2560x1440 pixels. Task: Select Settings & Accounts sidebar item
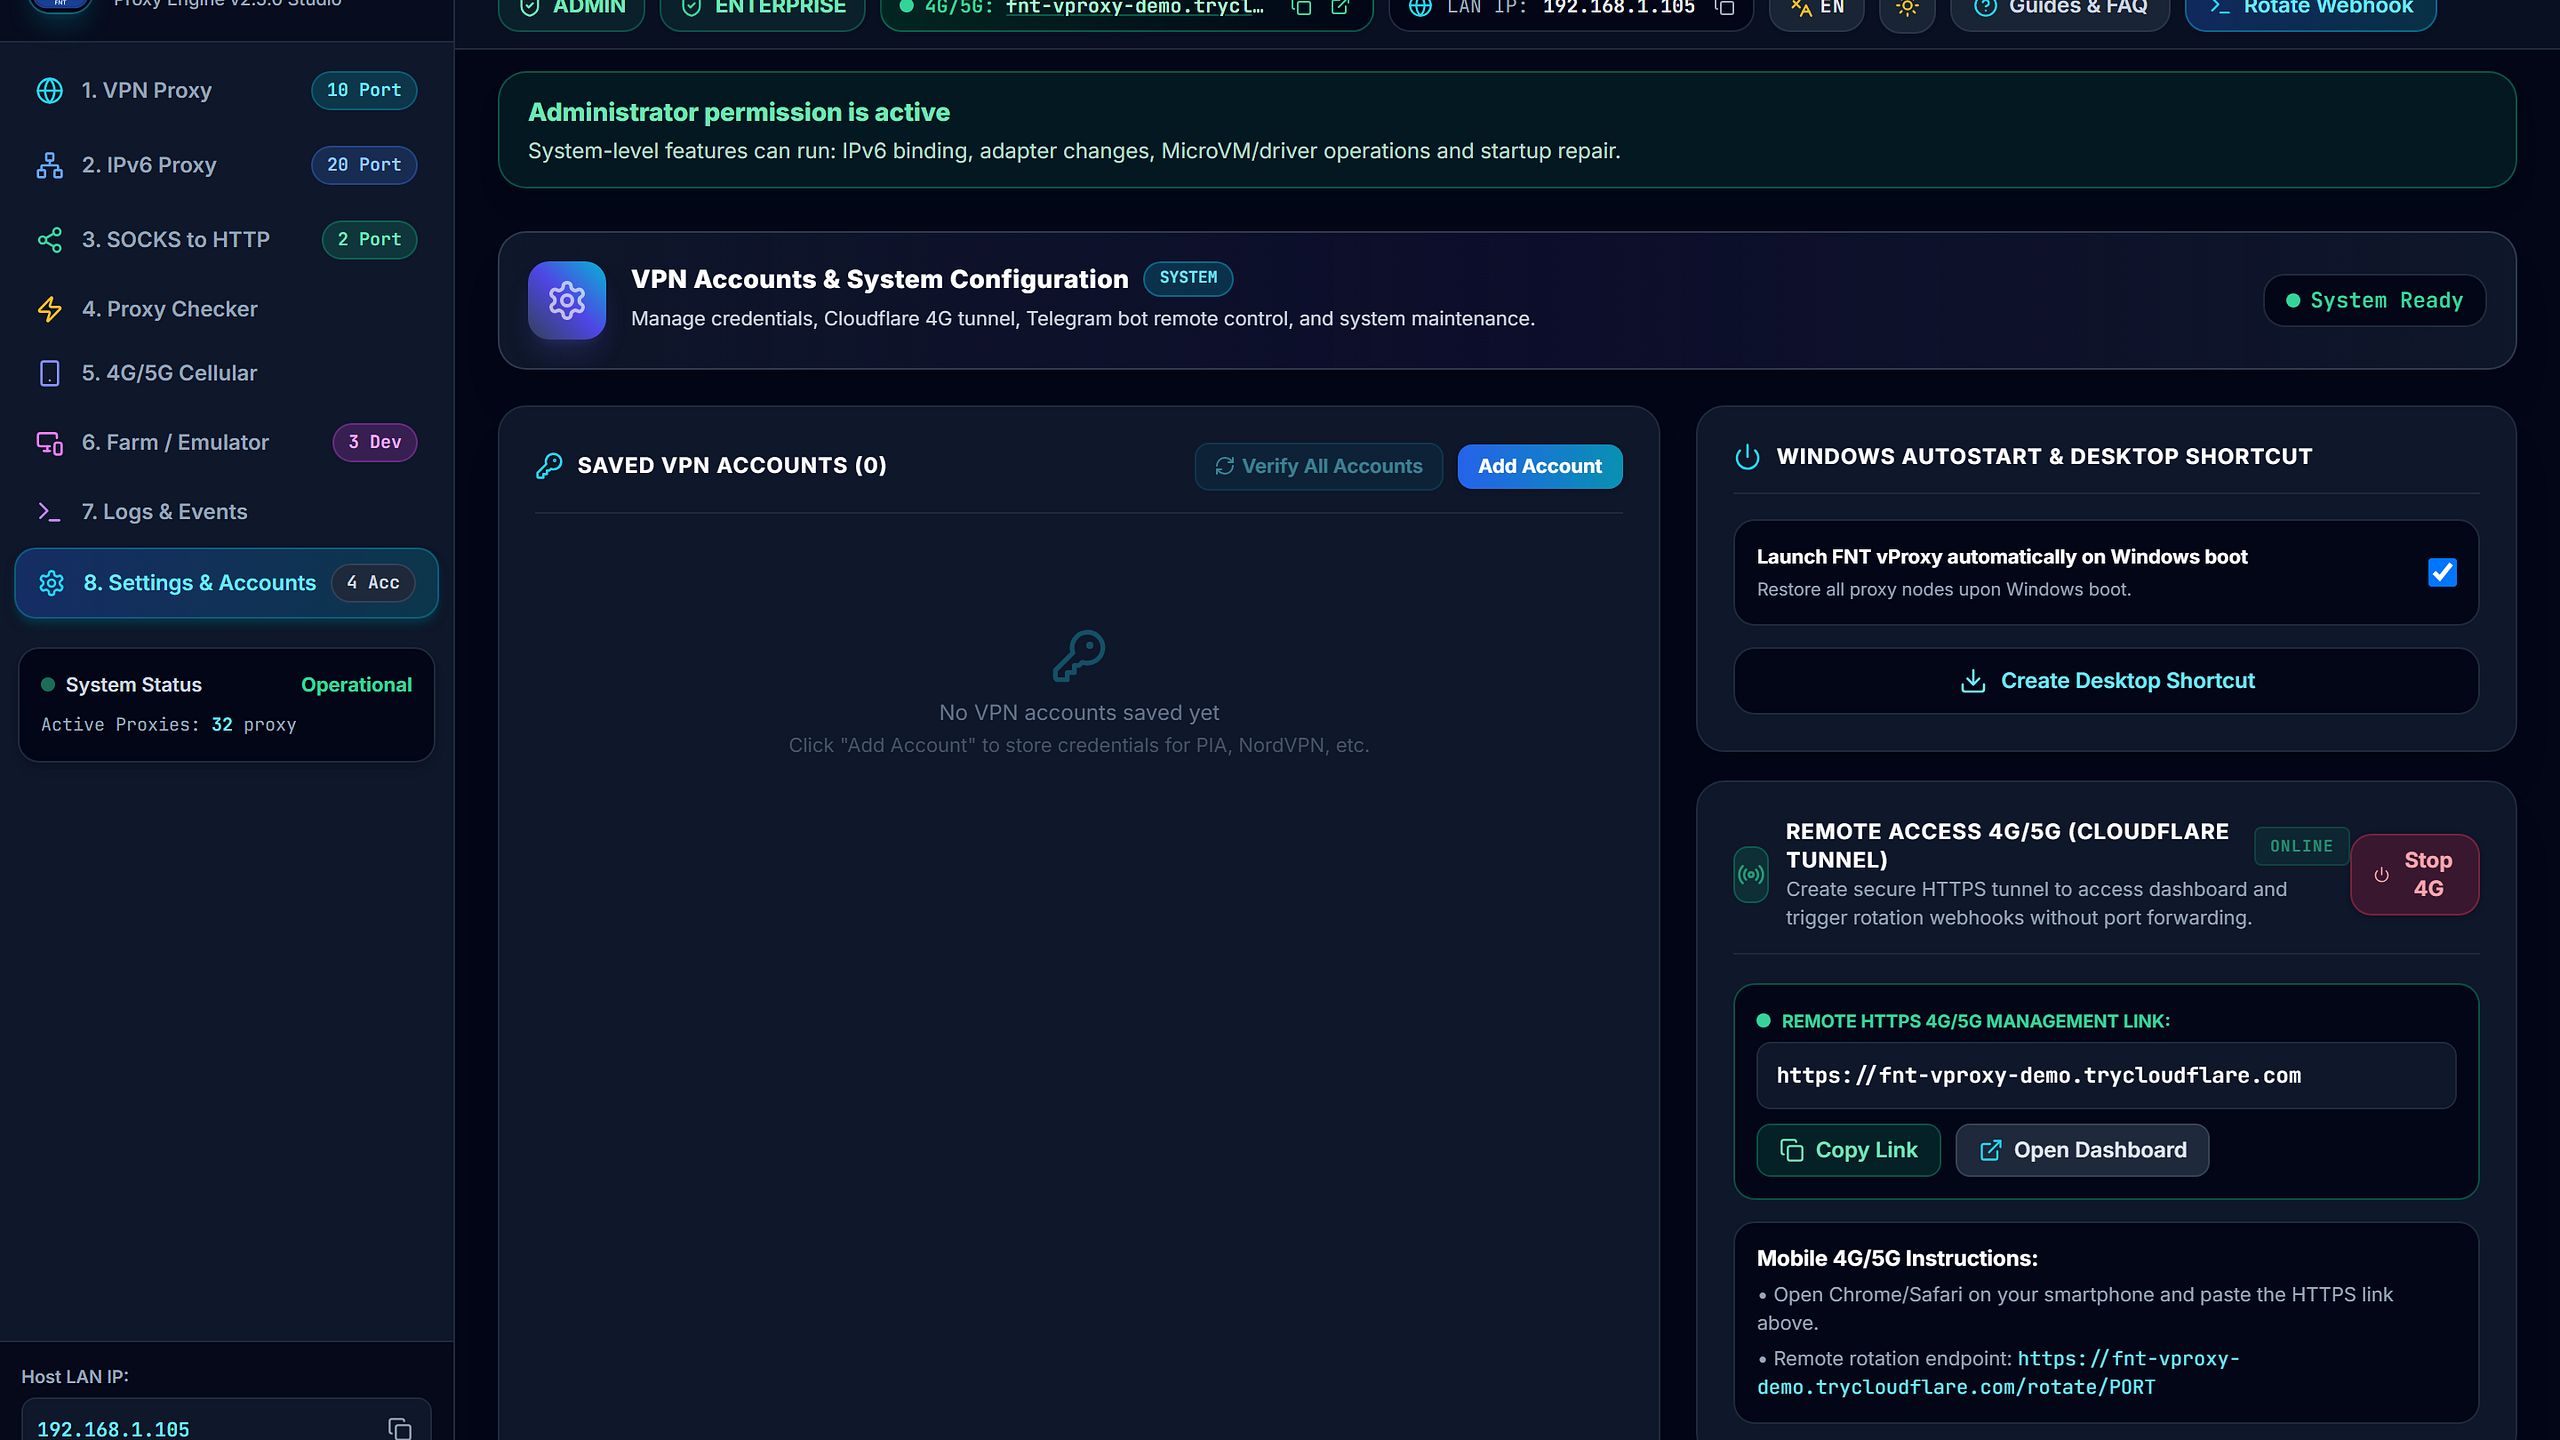(x=226, y=583)
